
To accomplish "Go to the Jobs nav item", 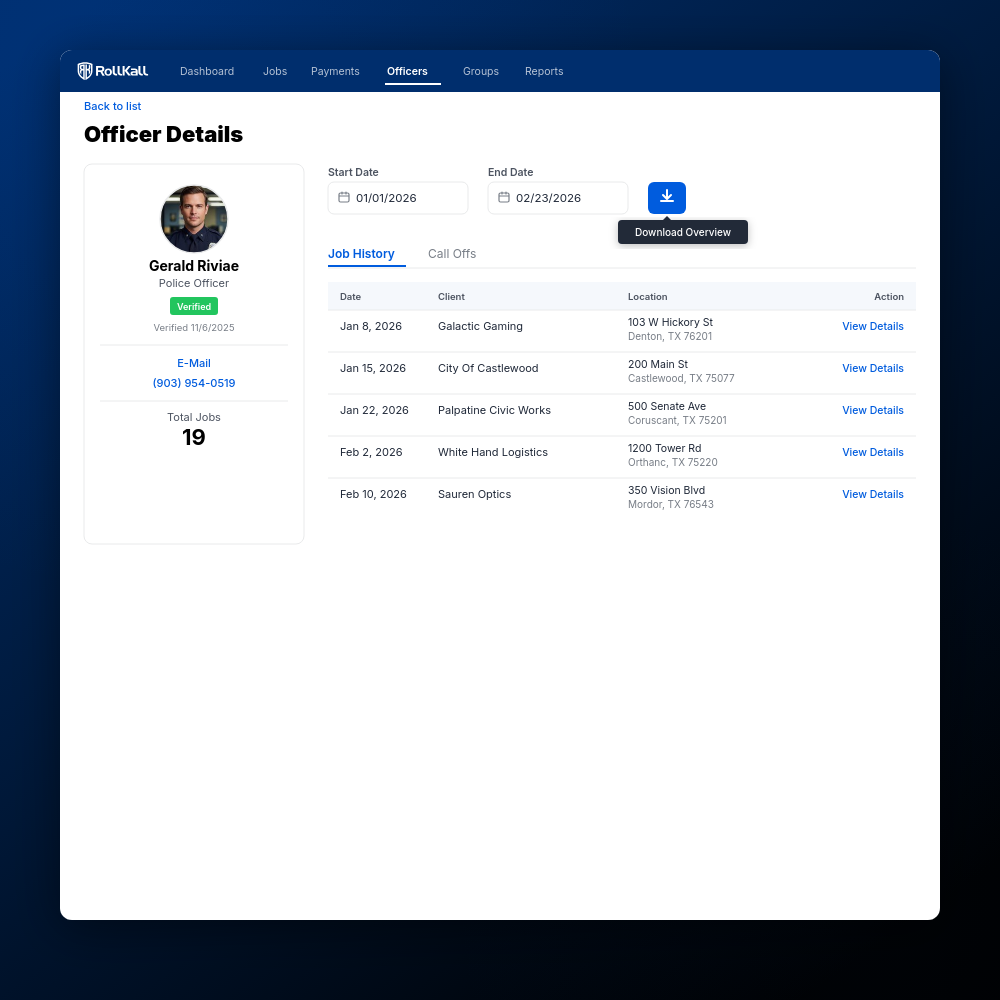I will pos(275,71).
